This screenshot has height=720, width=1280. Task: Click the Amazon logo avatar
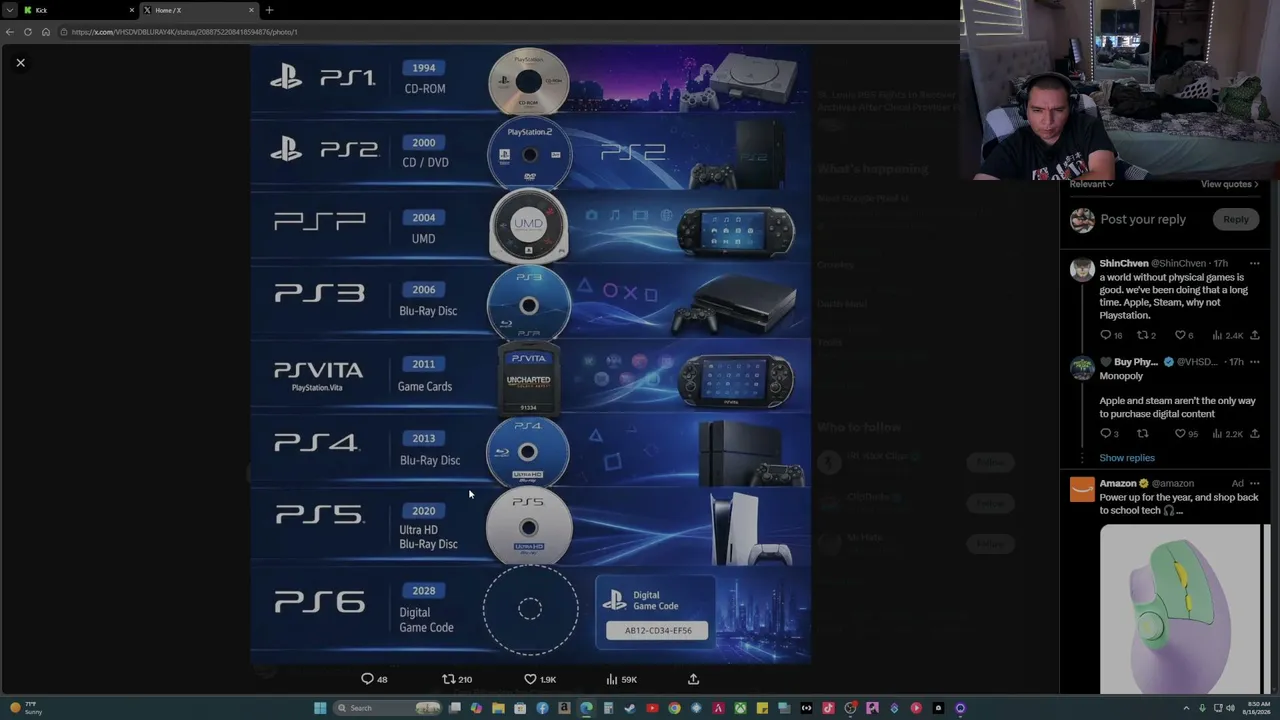1082,490
